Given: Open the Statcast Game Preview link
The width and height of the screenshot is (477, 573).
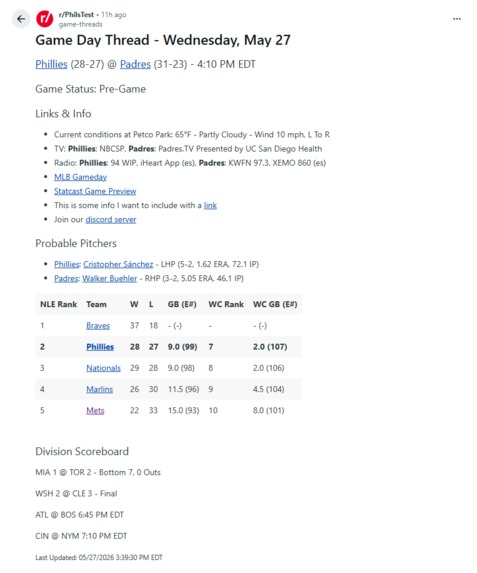Looking at the screenshot, I should tap(95, 191).
